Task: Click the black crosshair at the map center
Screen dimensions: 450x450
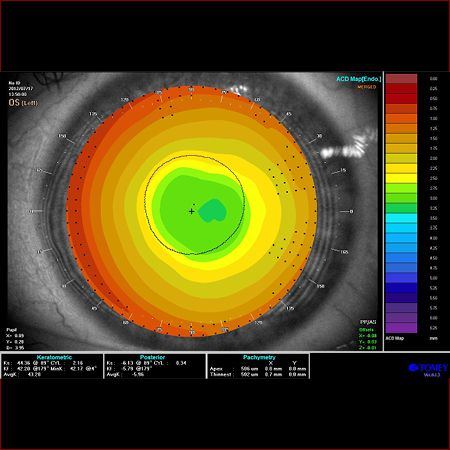Action: [x=191, y=211]
